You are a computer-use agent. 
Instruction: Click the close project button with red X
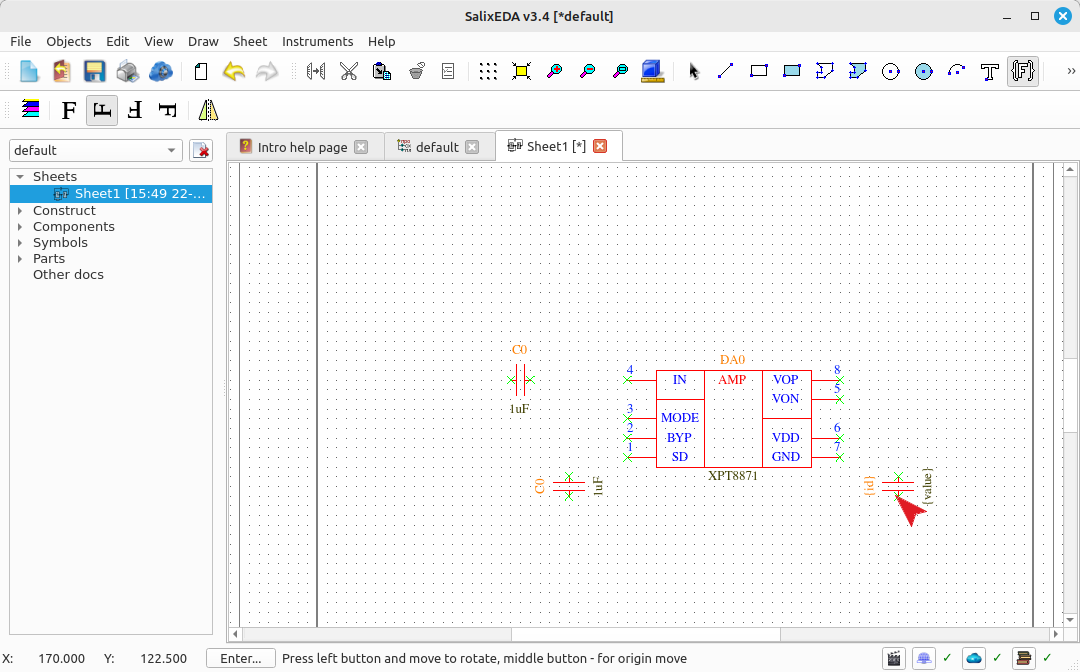[201, 150]
